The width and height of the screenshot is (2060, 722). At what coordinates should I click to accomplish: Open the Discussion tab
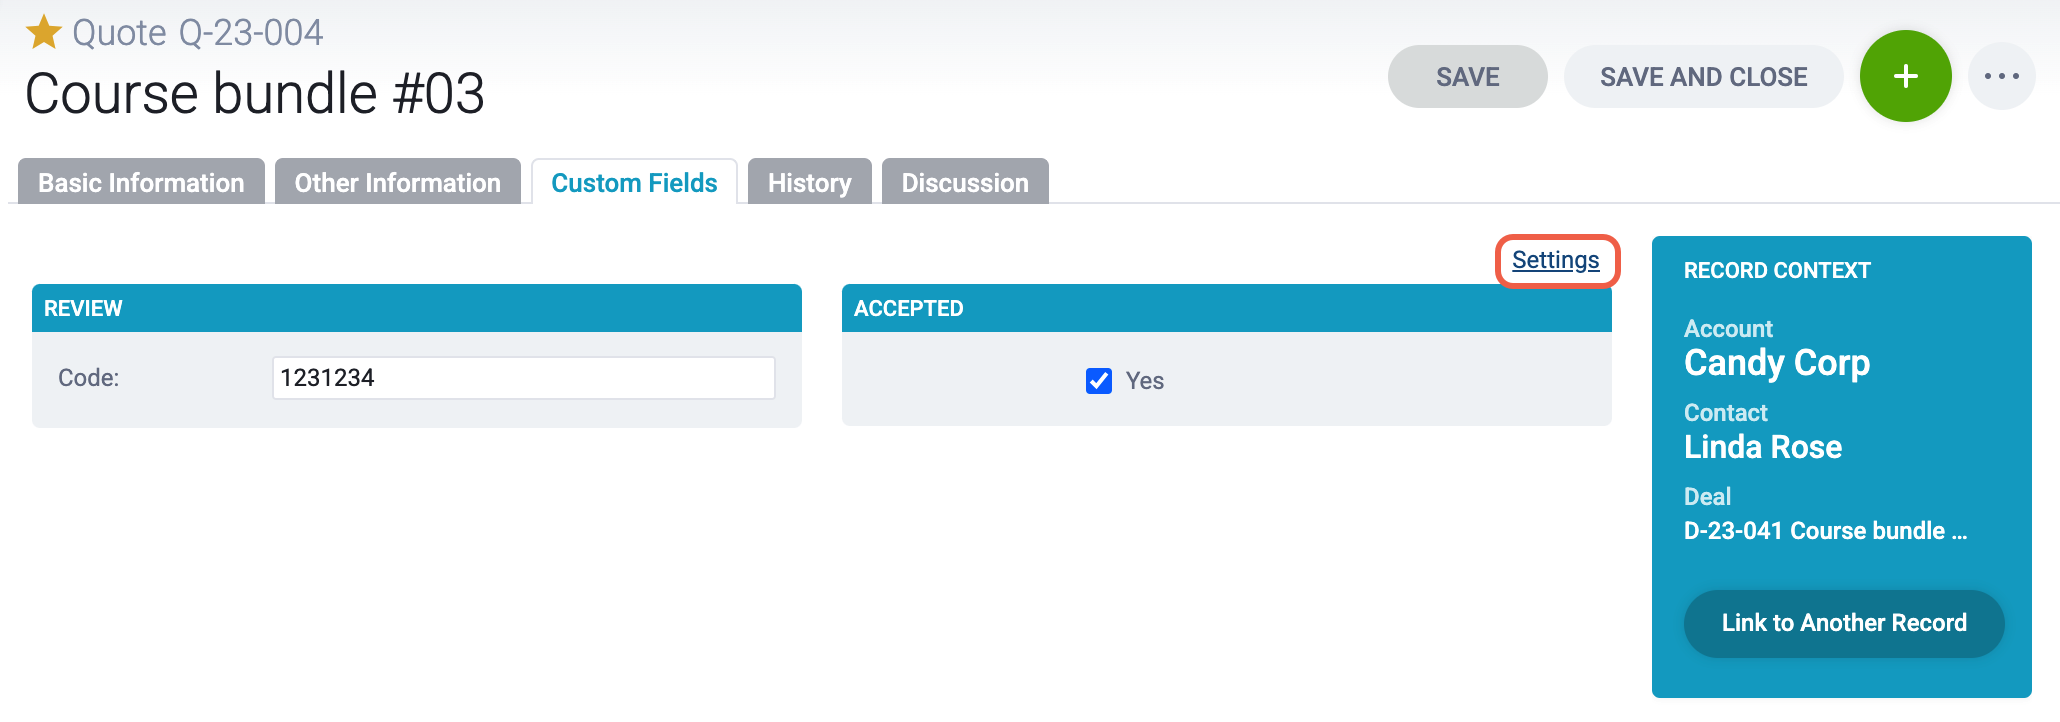click(x=965, y=182)
